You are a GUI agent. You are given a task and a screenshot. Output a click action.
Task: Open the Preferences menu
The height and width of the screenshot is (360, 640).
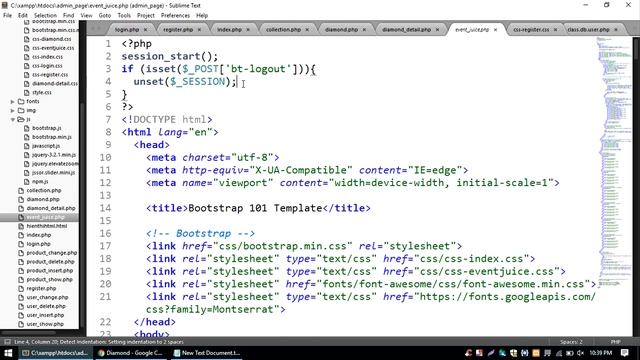coord(175,15)
